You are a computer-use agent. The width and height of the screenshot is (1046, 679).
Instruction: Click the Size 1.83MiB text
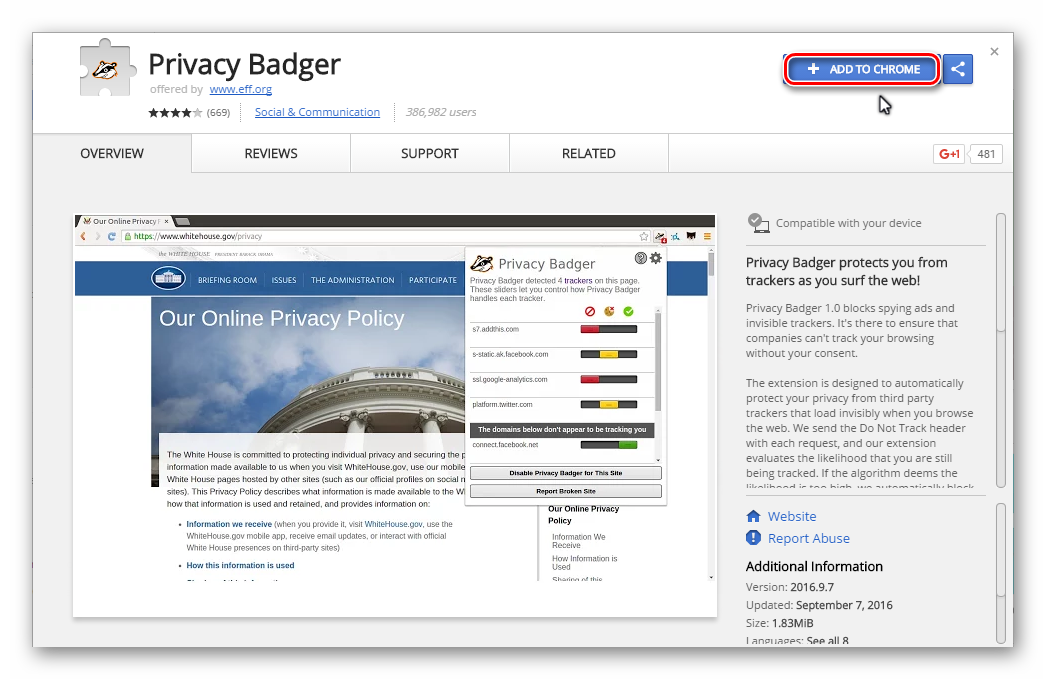tap(779, 623)
